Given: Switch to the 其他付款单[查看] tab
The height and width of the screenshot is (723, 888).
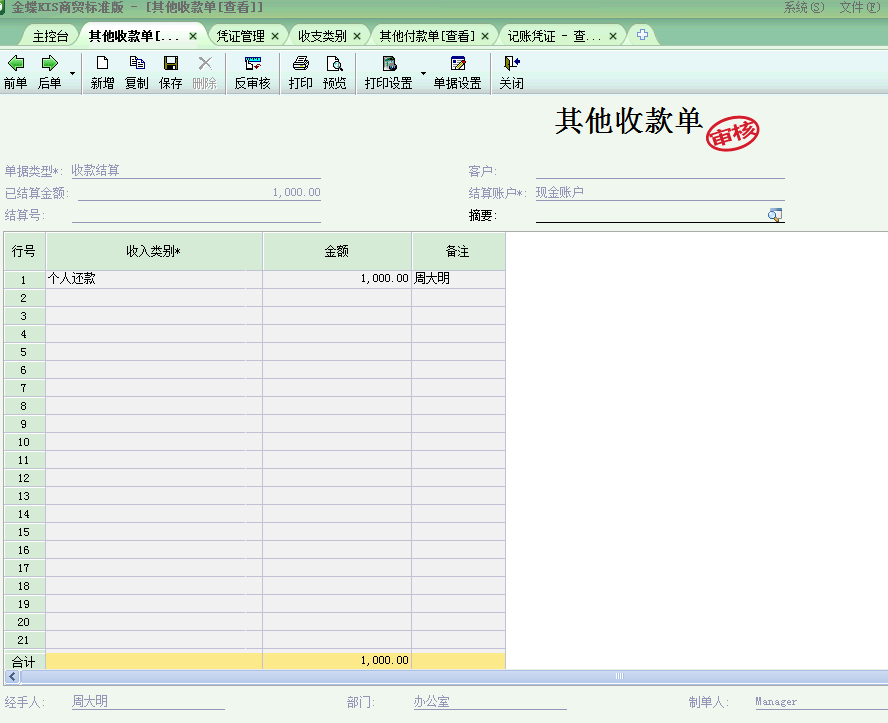Looking at the screenshot, I should 427,36.
